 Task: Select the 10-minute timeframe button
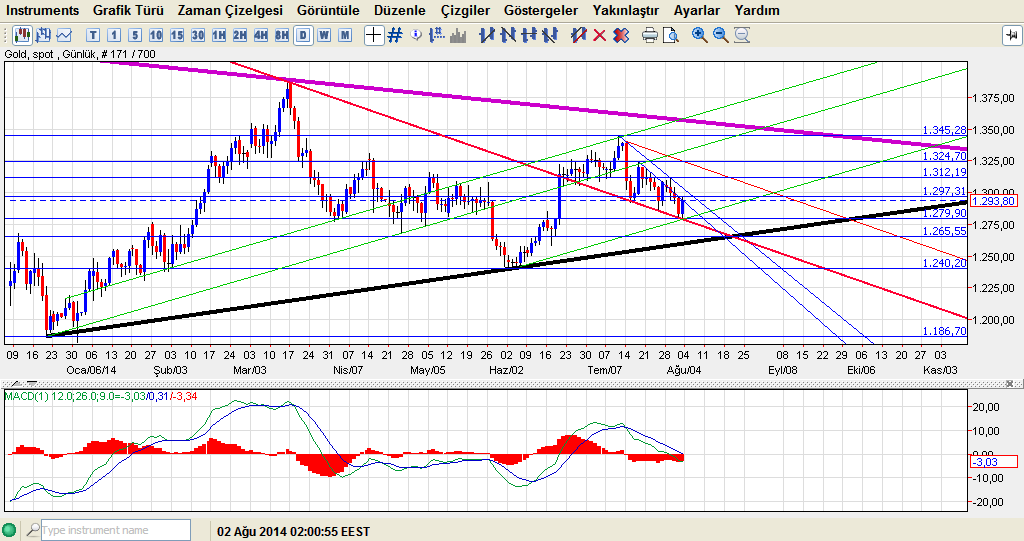[x=155, y=35]
